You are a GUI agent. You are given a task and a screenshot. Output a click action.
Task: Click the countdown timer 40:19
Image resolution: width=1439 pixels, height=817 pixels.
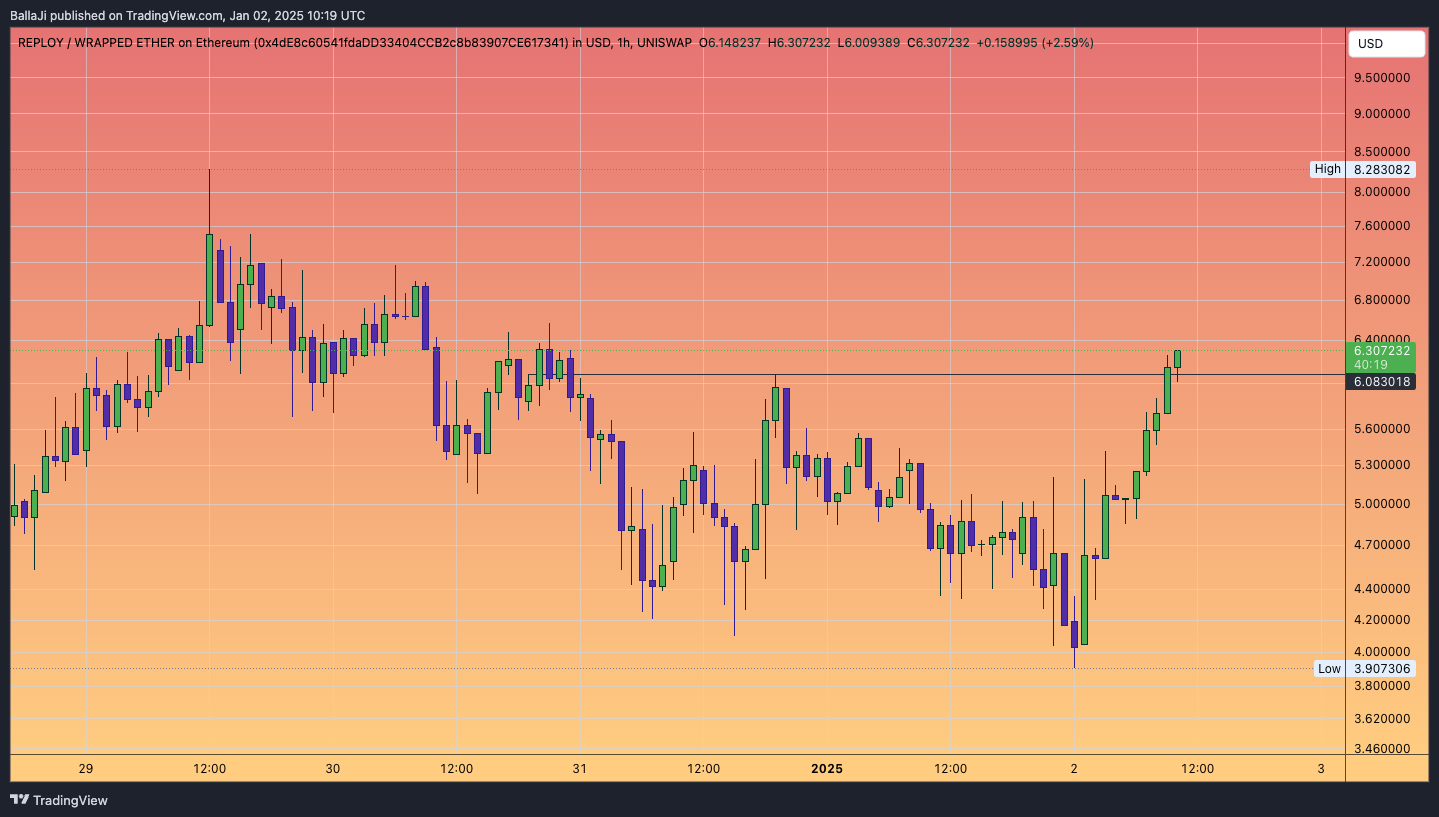[x=1371, y=365]
